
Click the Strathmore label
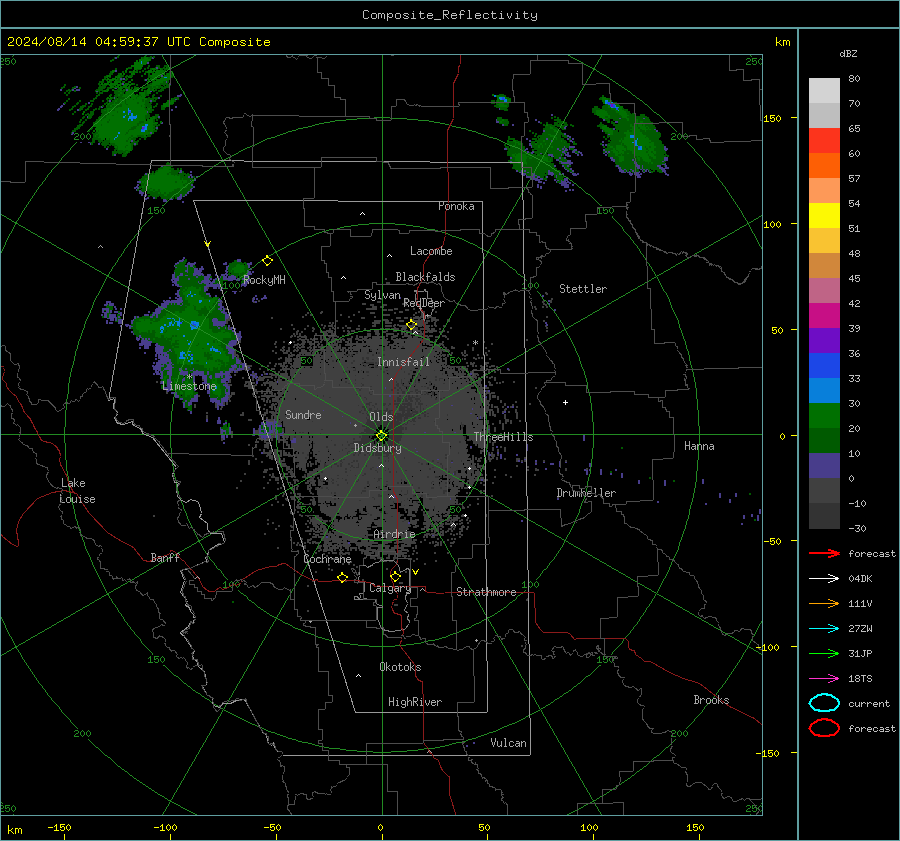click(x=486, y=592)
